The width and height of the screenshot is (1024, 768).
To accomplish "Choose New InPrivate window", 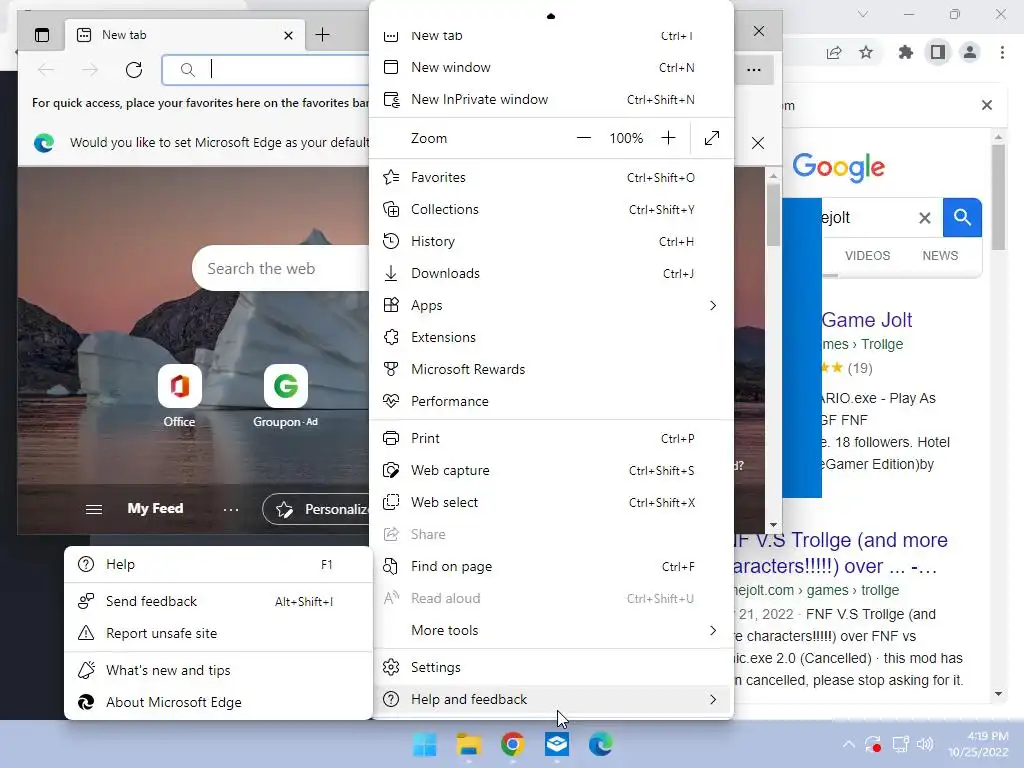I will coord(551,99).
